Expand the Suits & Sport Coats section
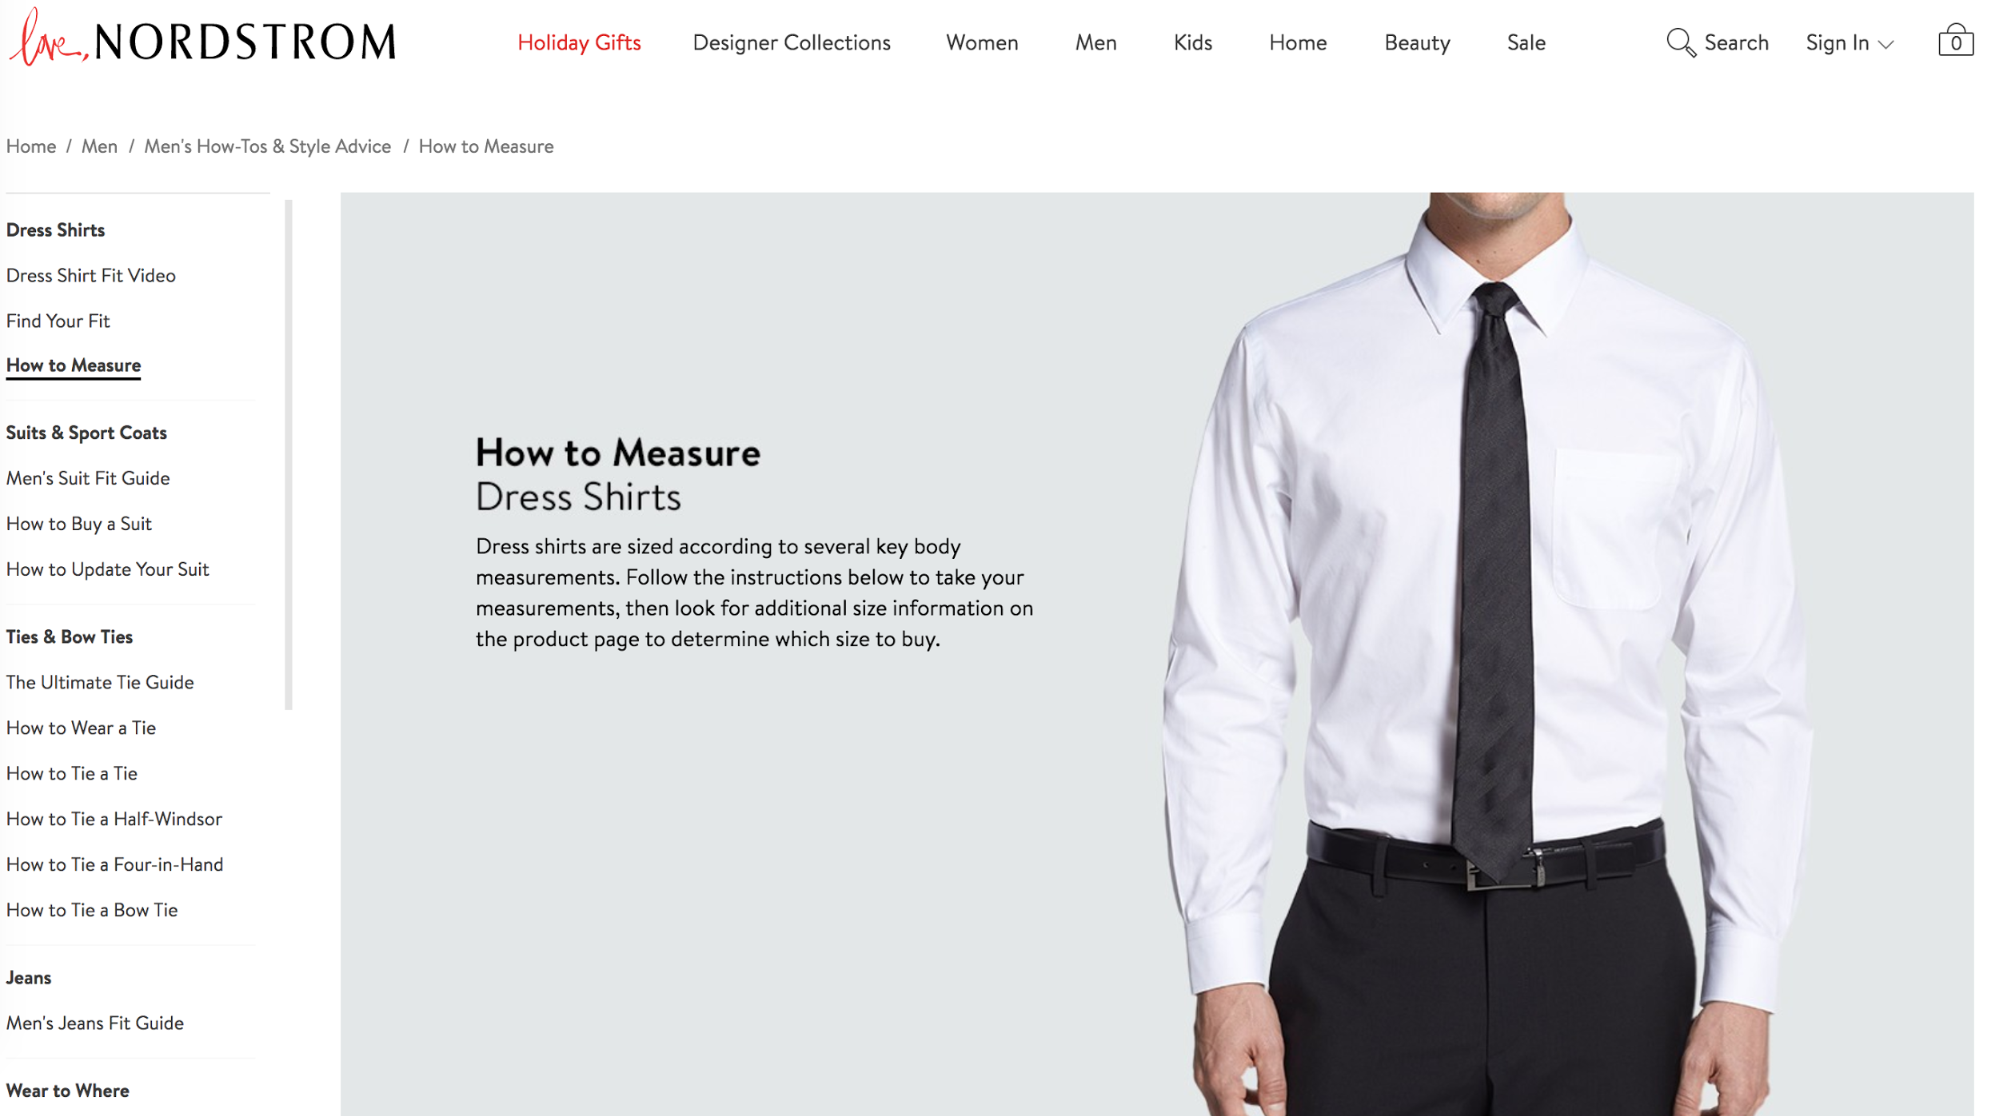1999x1117 pixels. 85,432
